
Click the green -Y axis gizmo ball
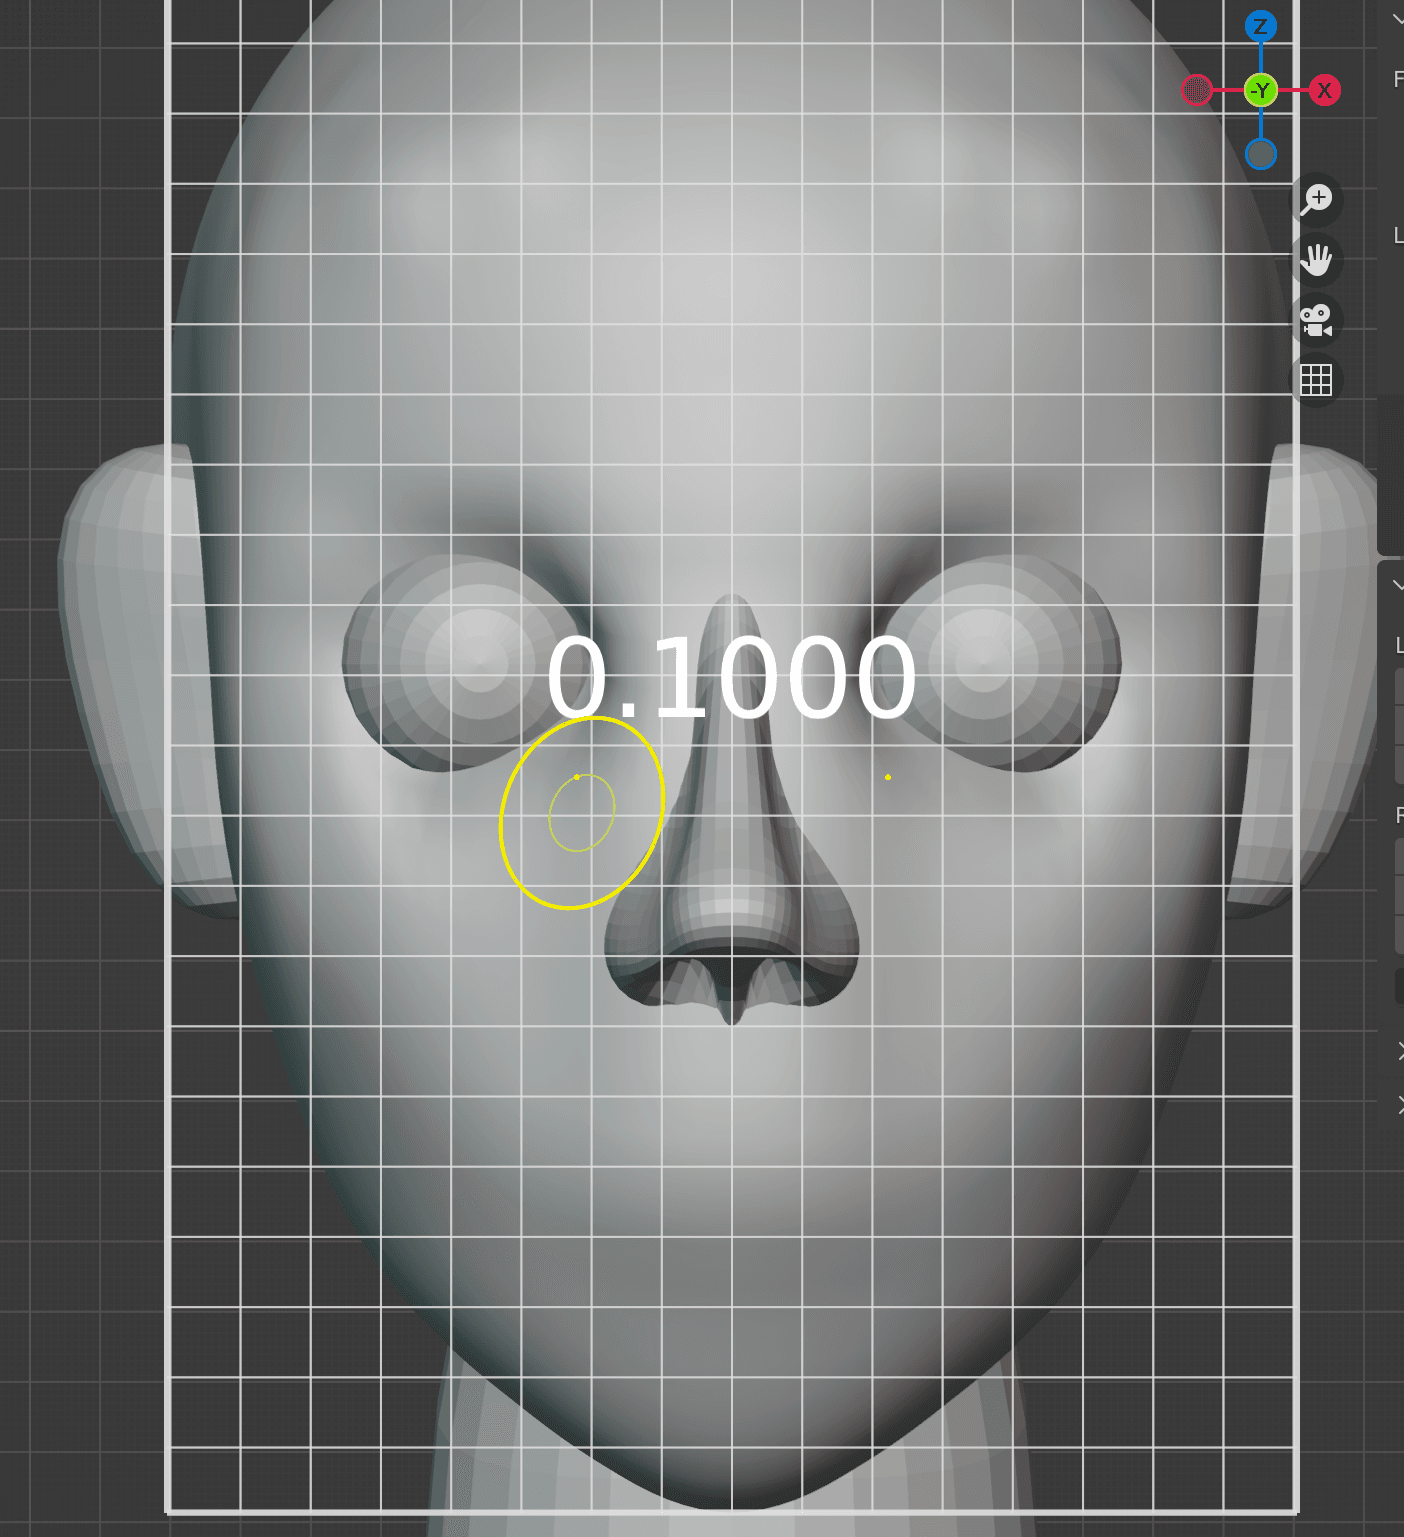(x=1261, y=91)
